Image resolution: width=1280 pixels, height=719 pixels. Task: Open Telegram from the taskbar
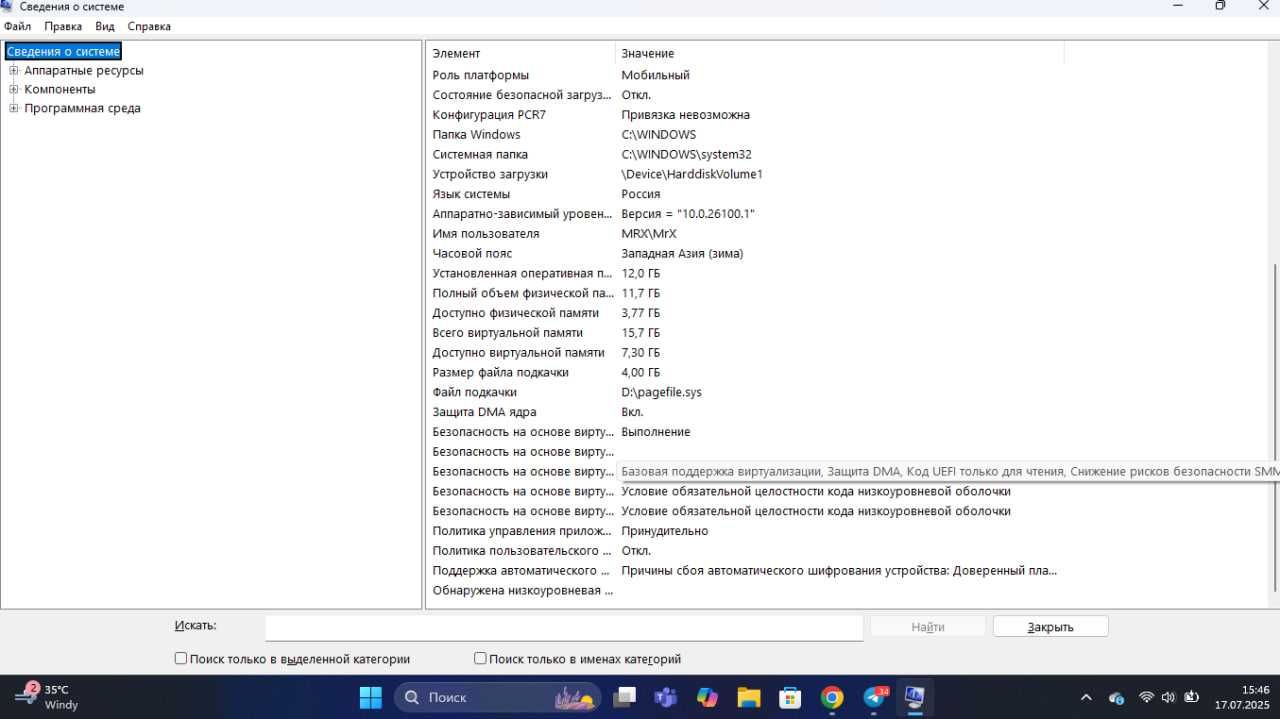point(874,697)
